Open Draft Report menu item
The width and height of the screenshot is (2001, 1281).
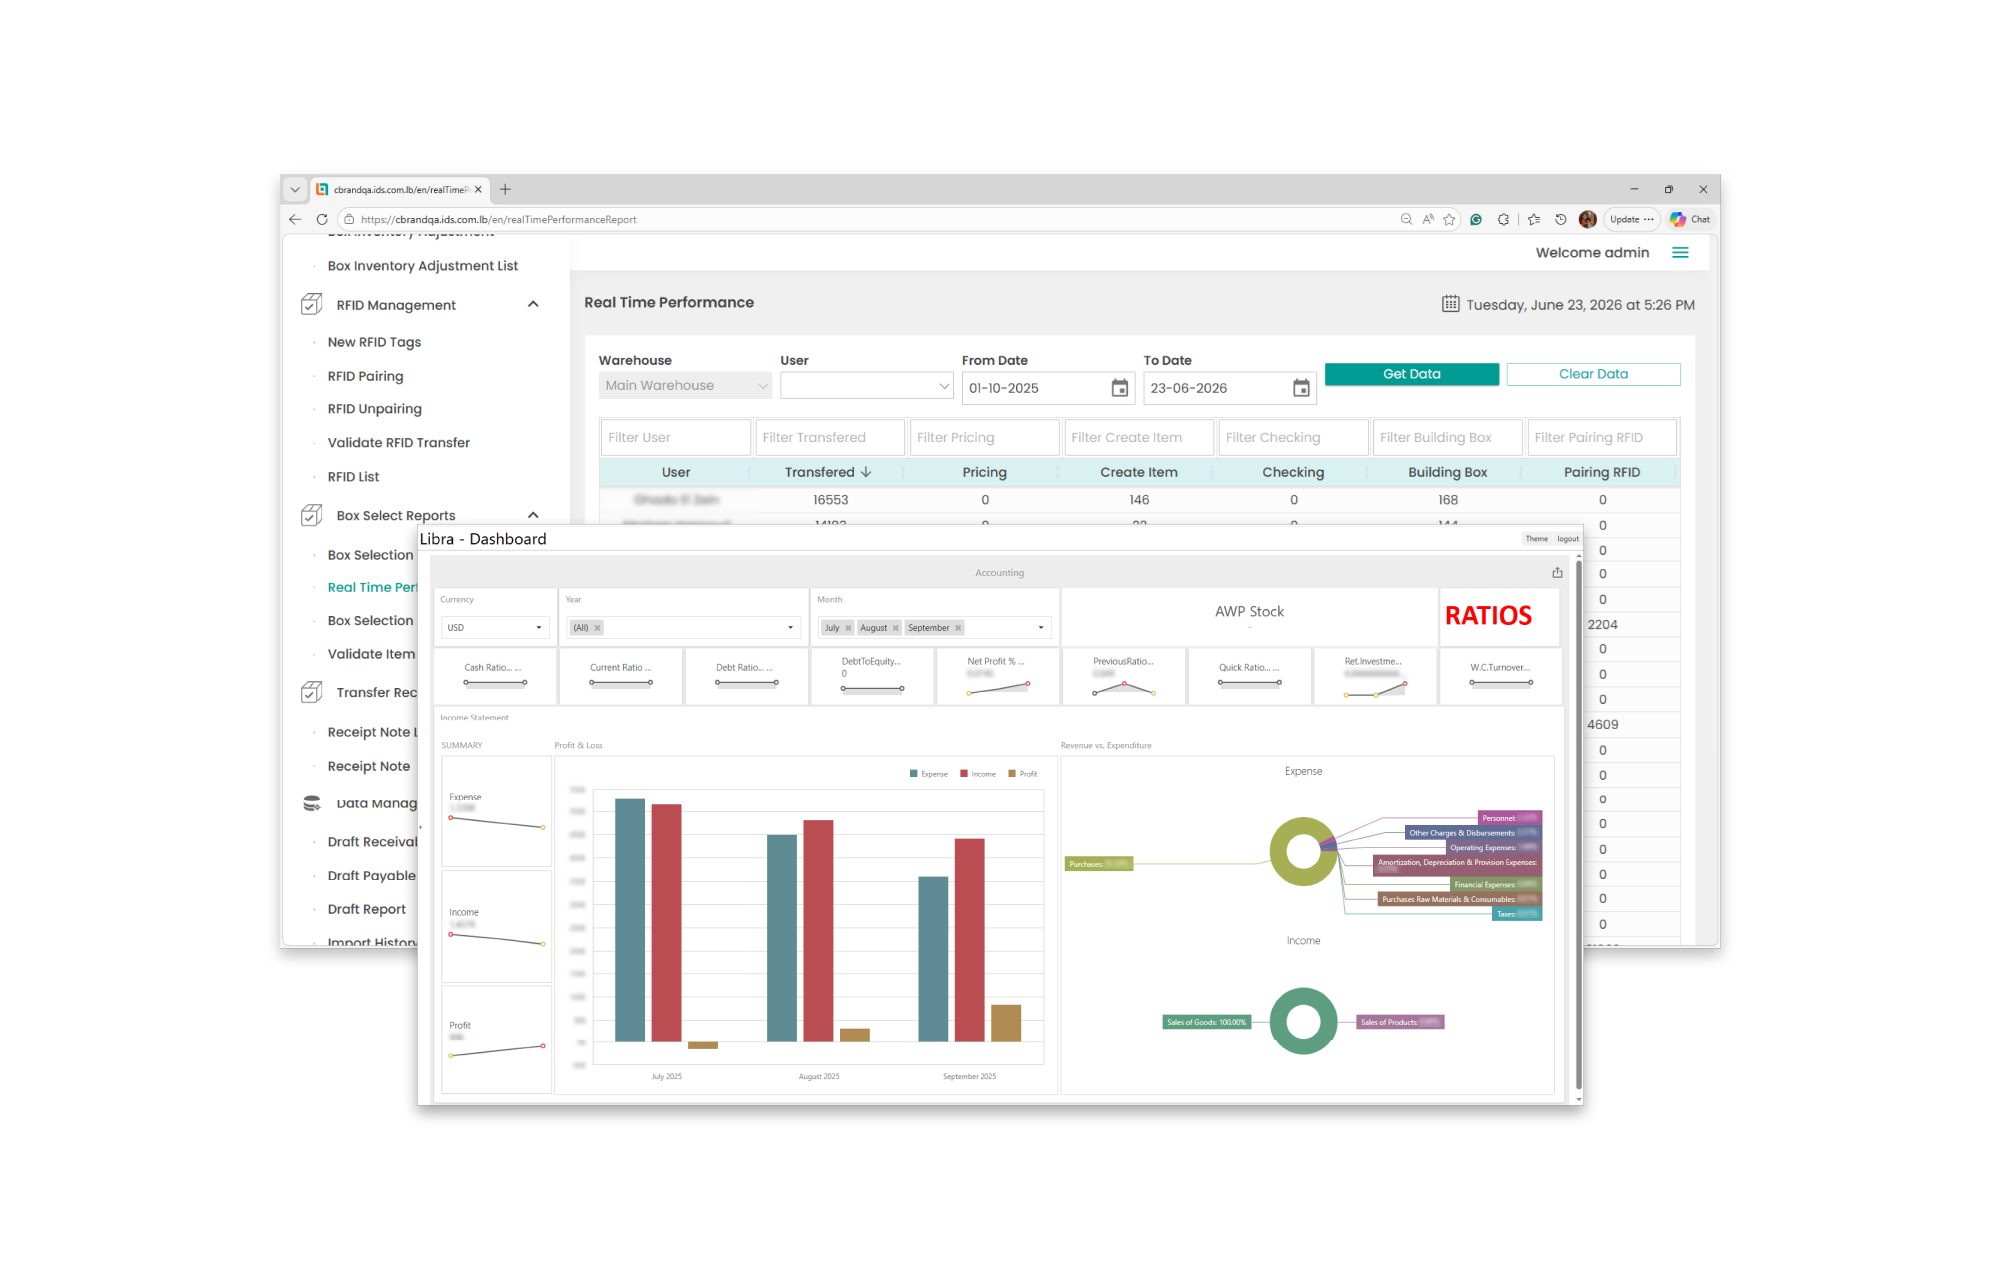tap(366, 909)
